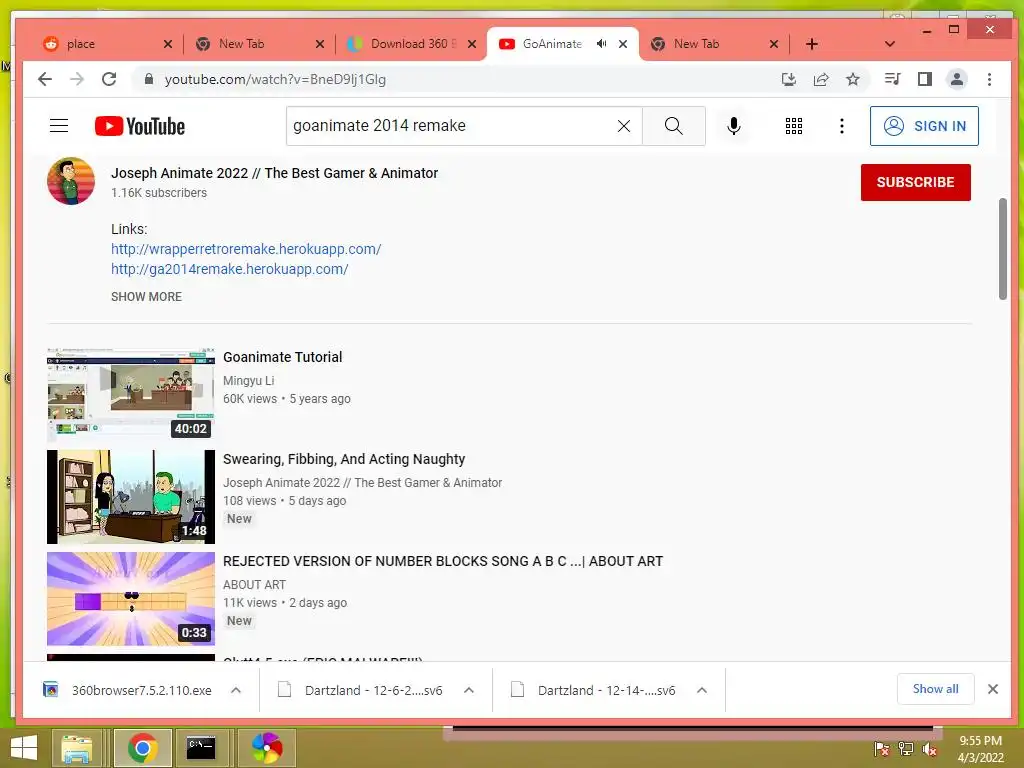Switch to Download 360 tab

(413, 44)
